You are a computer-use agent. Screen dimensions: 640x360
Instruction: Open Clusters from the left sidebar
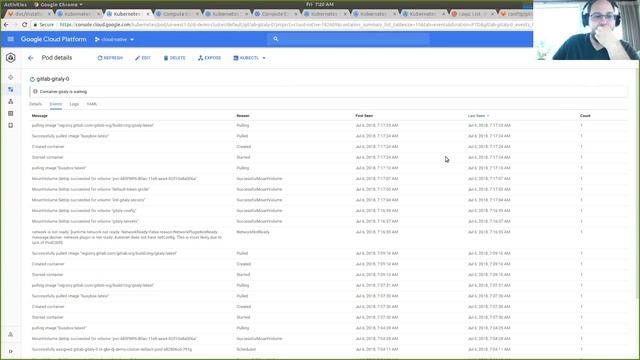click(x=11, y=77)
